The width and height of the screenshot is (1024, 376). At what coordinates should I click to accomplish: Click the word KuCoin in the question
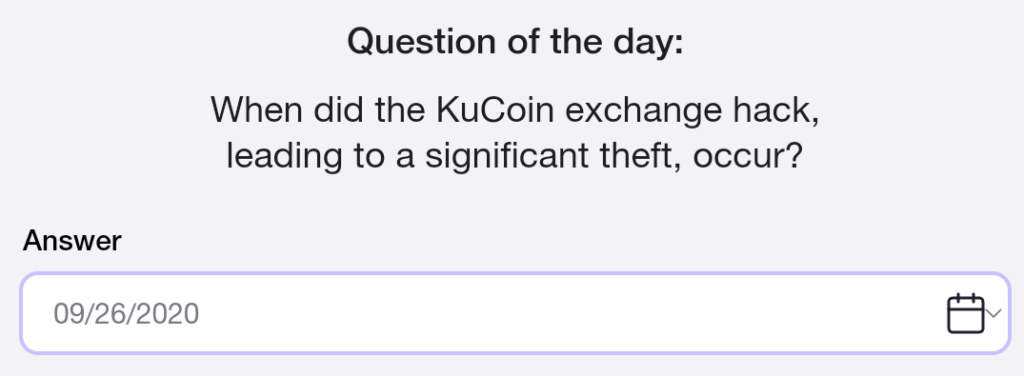pyautogui.click(x=494, y=109)
